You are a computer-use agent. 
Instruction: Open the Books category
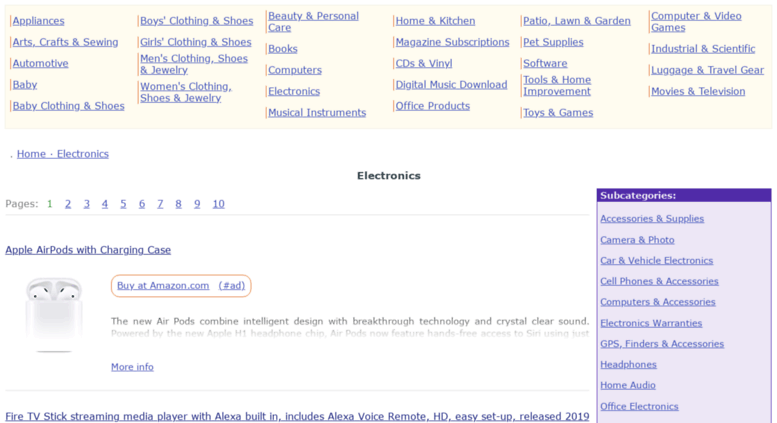click(x=282, y=49)
